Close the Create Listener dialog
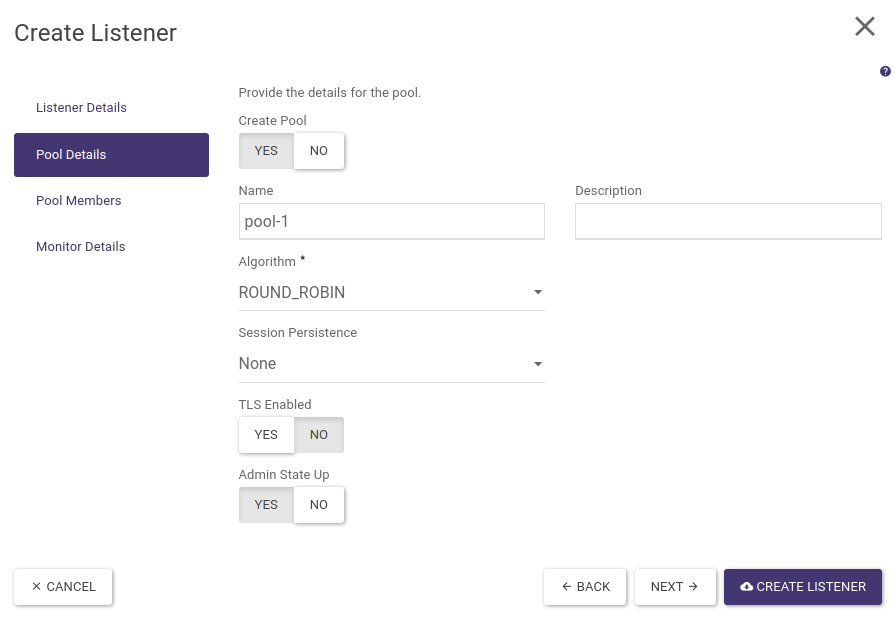Screen dimensions: 894x619 point(864,27)
